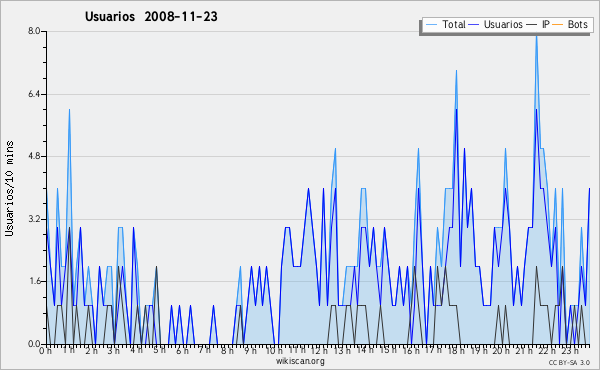Click the '22 h' x-axis label
The image size is (600, 370).
point(547,351)
